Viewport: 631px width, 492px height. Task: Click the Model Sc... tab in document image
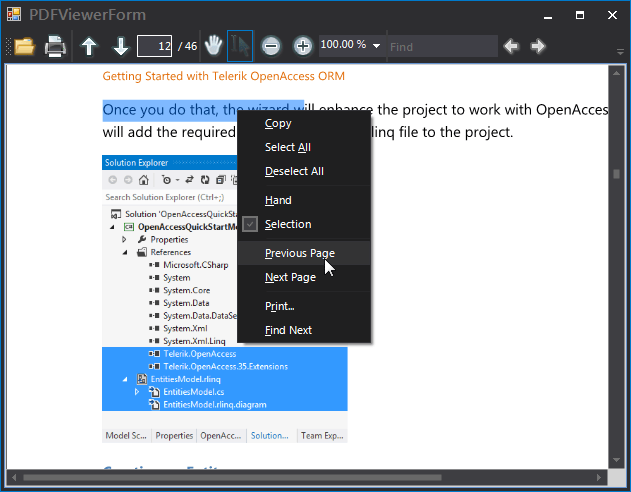click(126, 436)
